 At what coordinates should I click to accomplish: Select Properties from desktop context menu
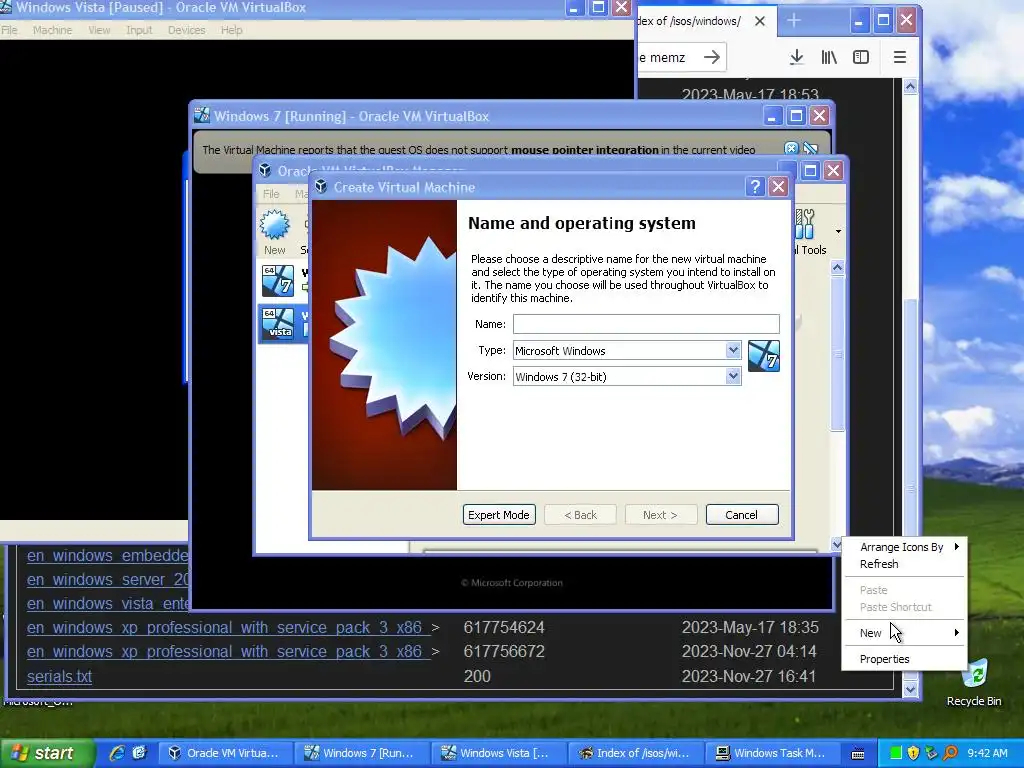[904, 659]
